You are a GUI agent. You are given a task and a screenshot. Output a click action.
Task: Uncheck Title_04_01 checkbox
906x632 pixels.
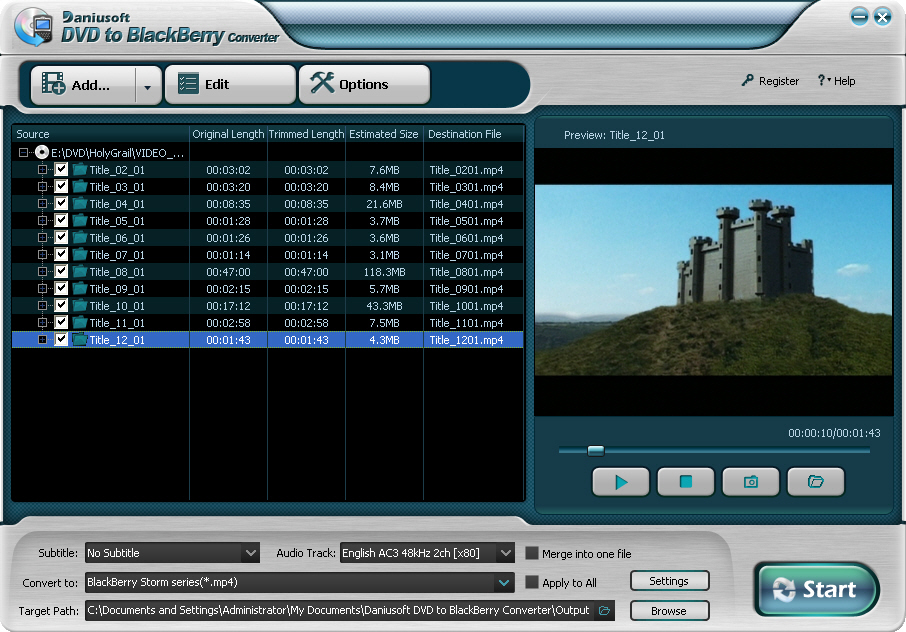pos(61,203)
